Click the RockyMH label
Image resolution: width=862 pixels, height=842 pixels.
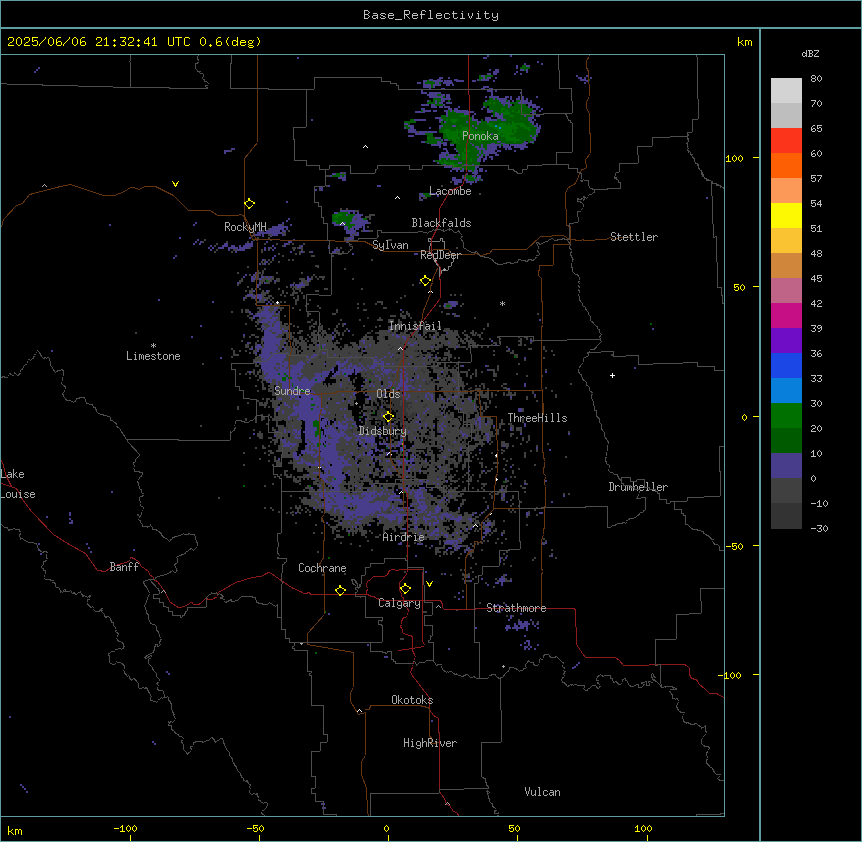coord(245,226)
